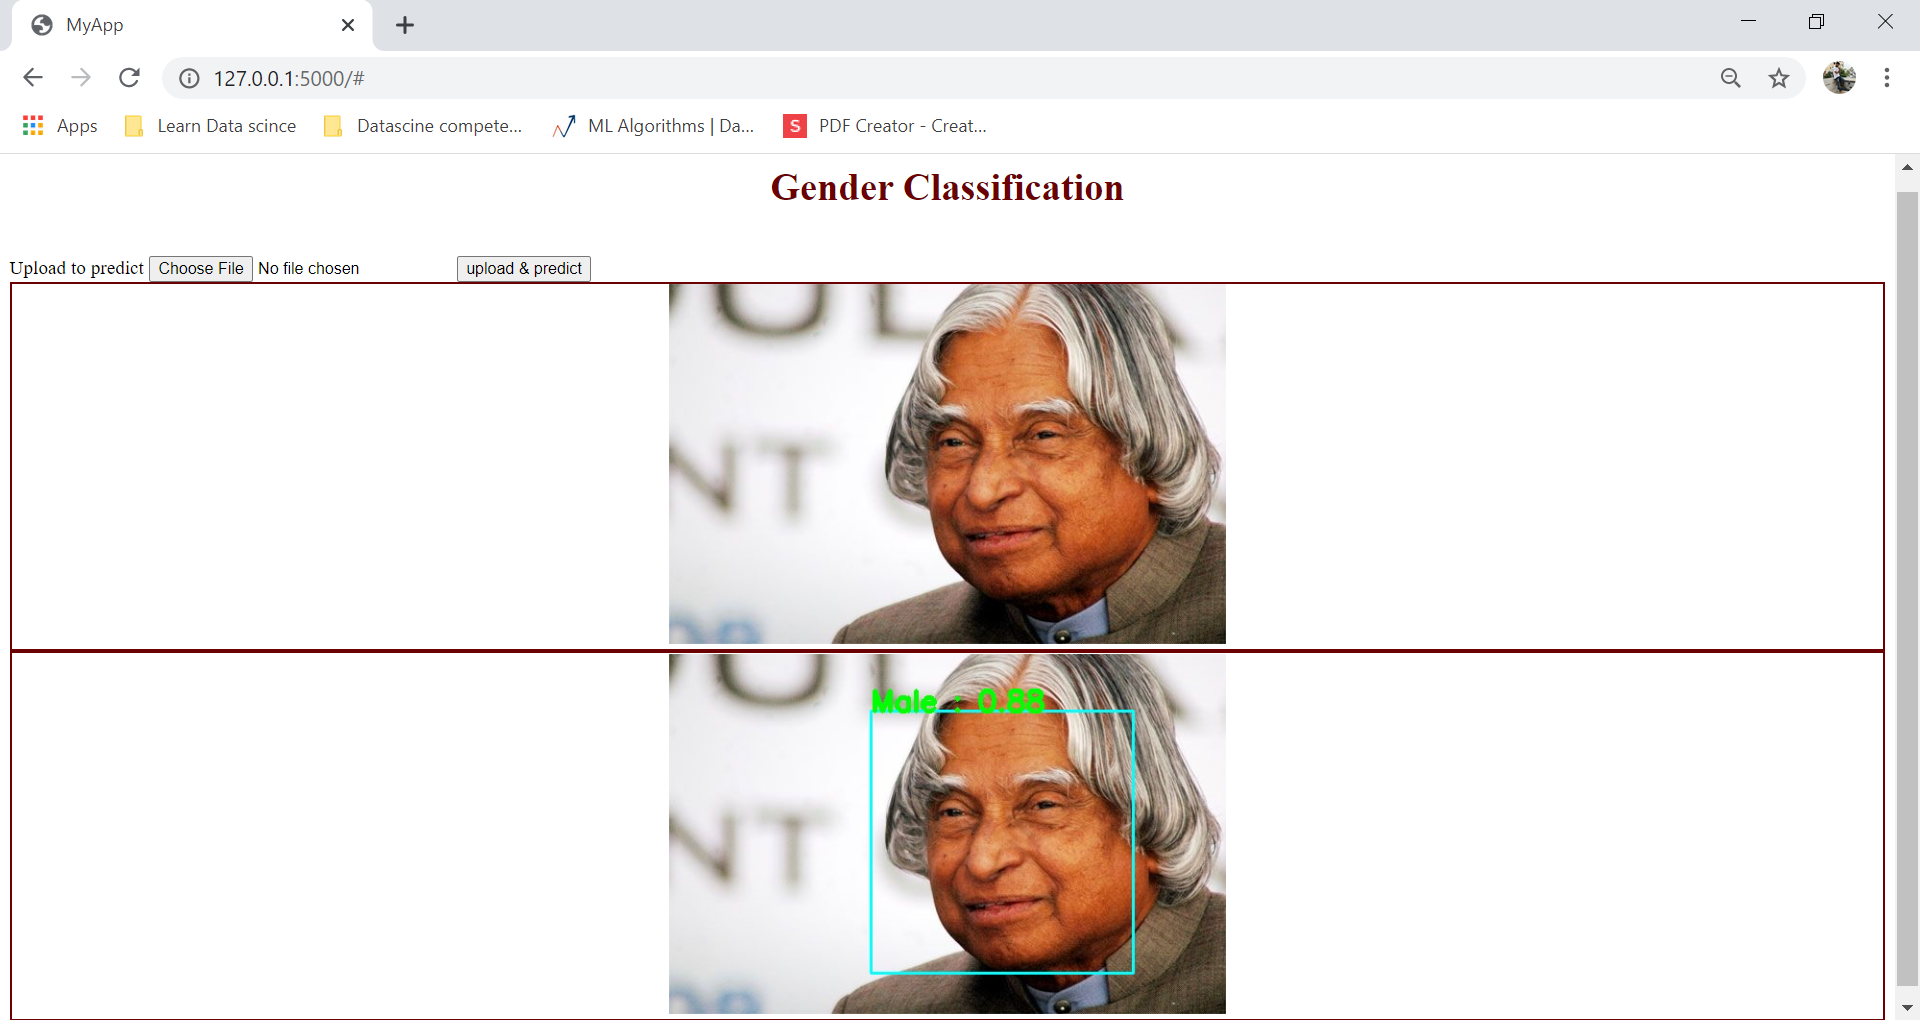Click the Learn Data scince bookmark folder

point(210,125)
